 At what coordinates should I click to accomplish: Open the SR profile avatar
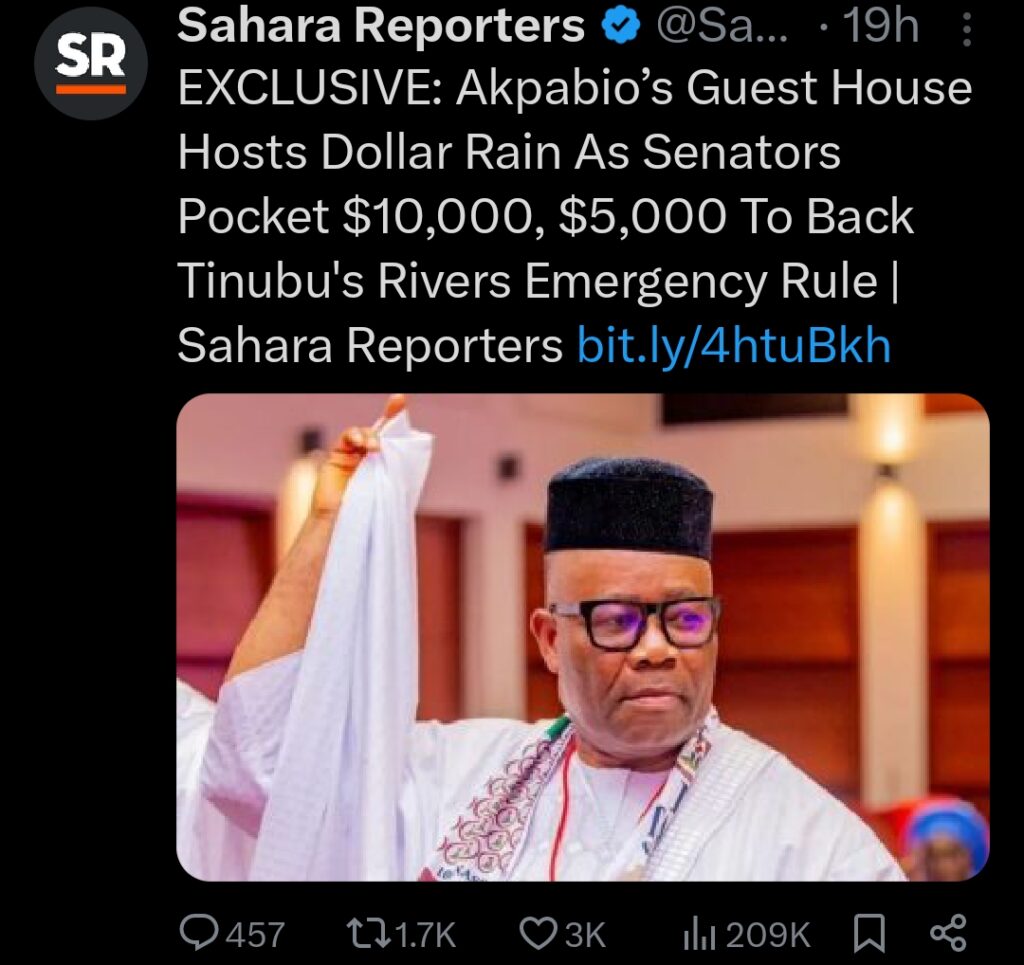(91, 62)
